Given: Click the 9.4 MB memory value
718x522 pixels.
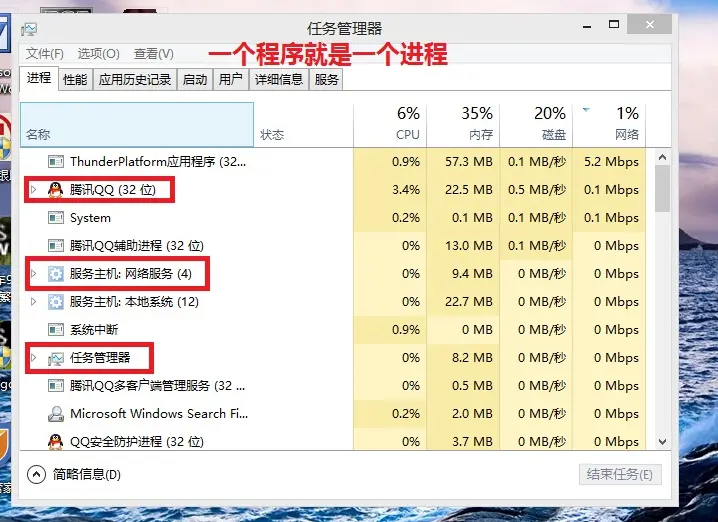Looking at the screenshot, I should point(472,274).
